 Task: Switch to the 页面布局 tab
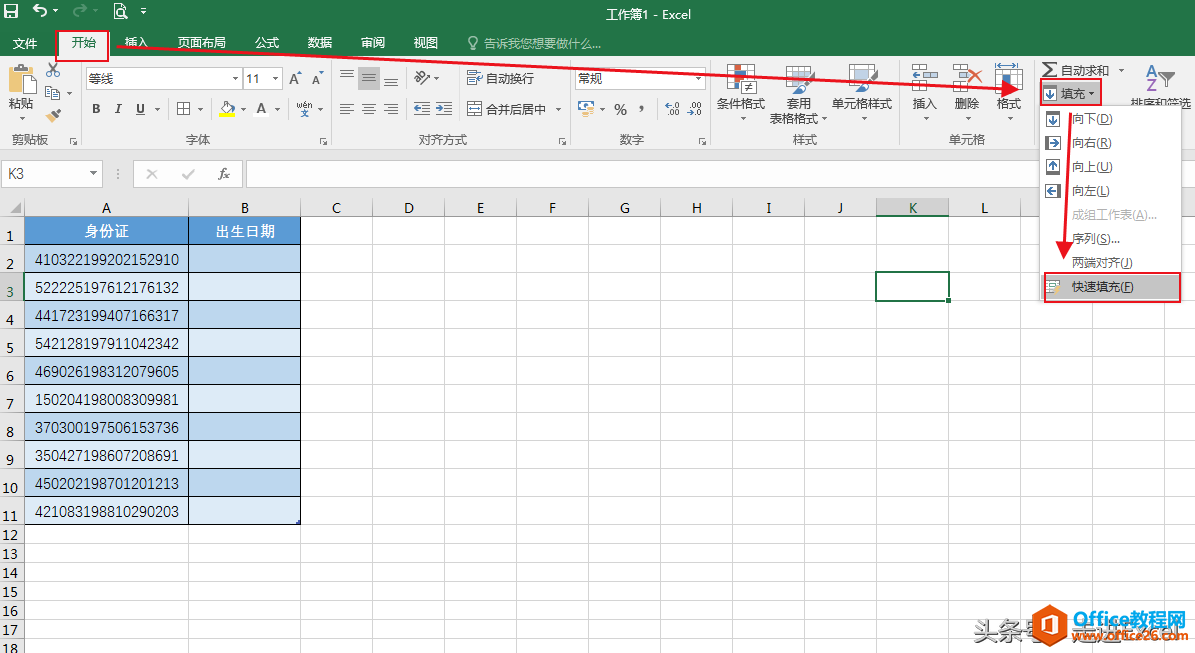click(201, 43)
